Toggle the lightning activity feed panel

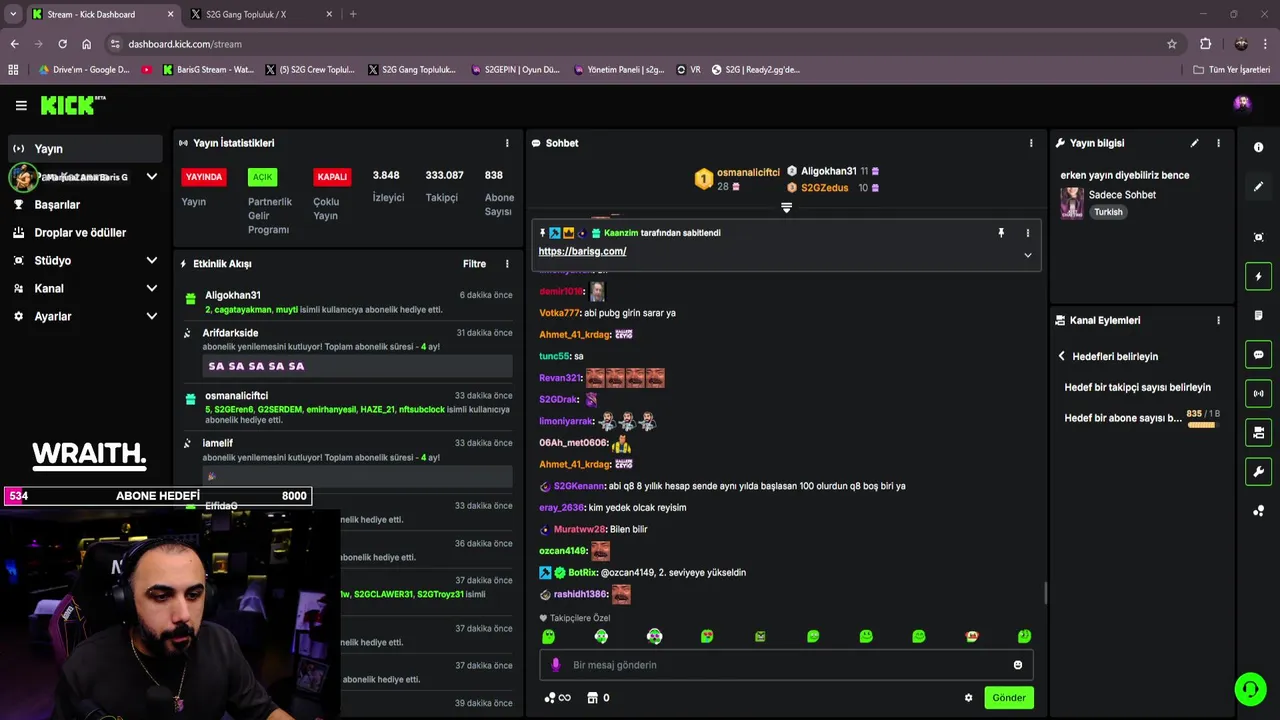pyautogui.click(x=1258, y=276)
